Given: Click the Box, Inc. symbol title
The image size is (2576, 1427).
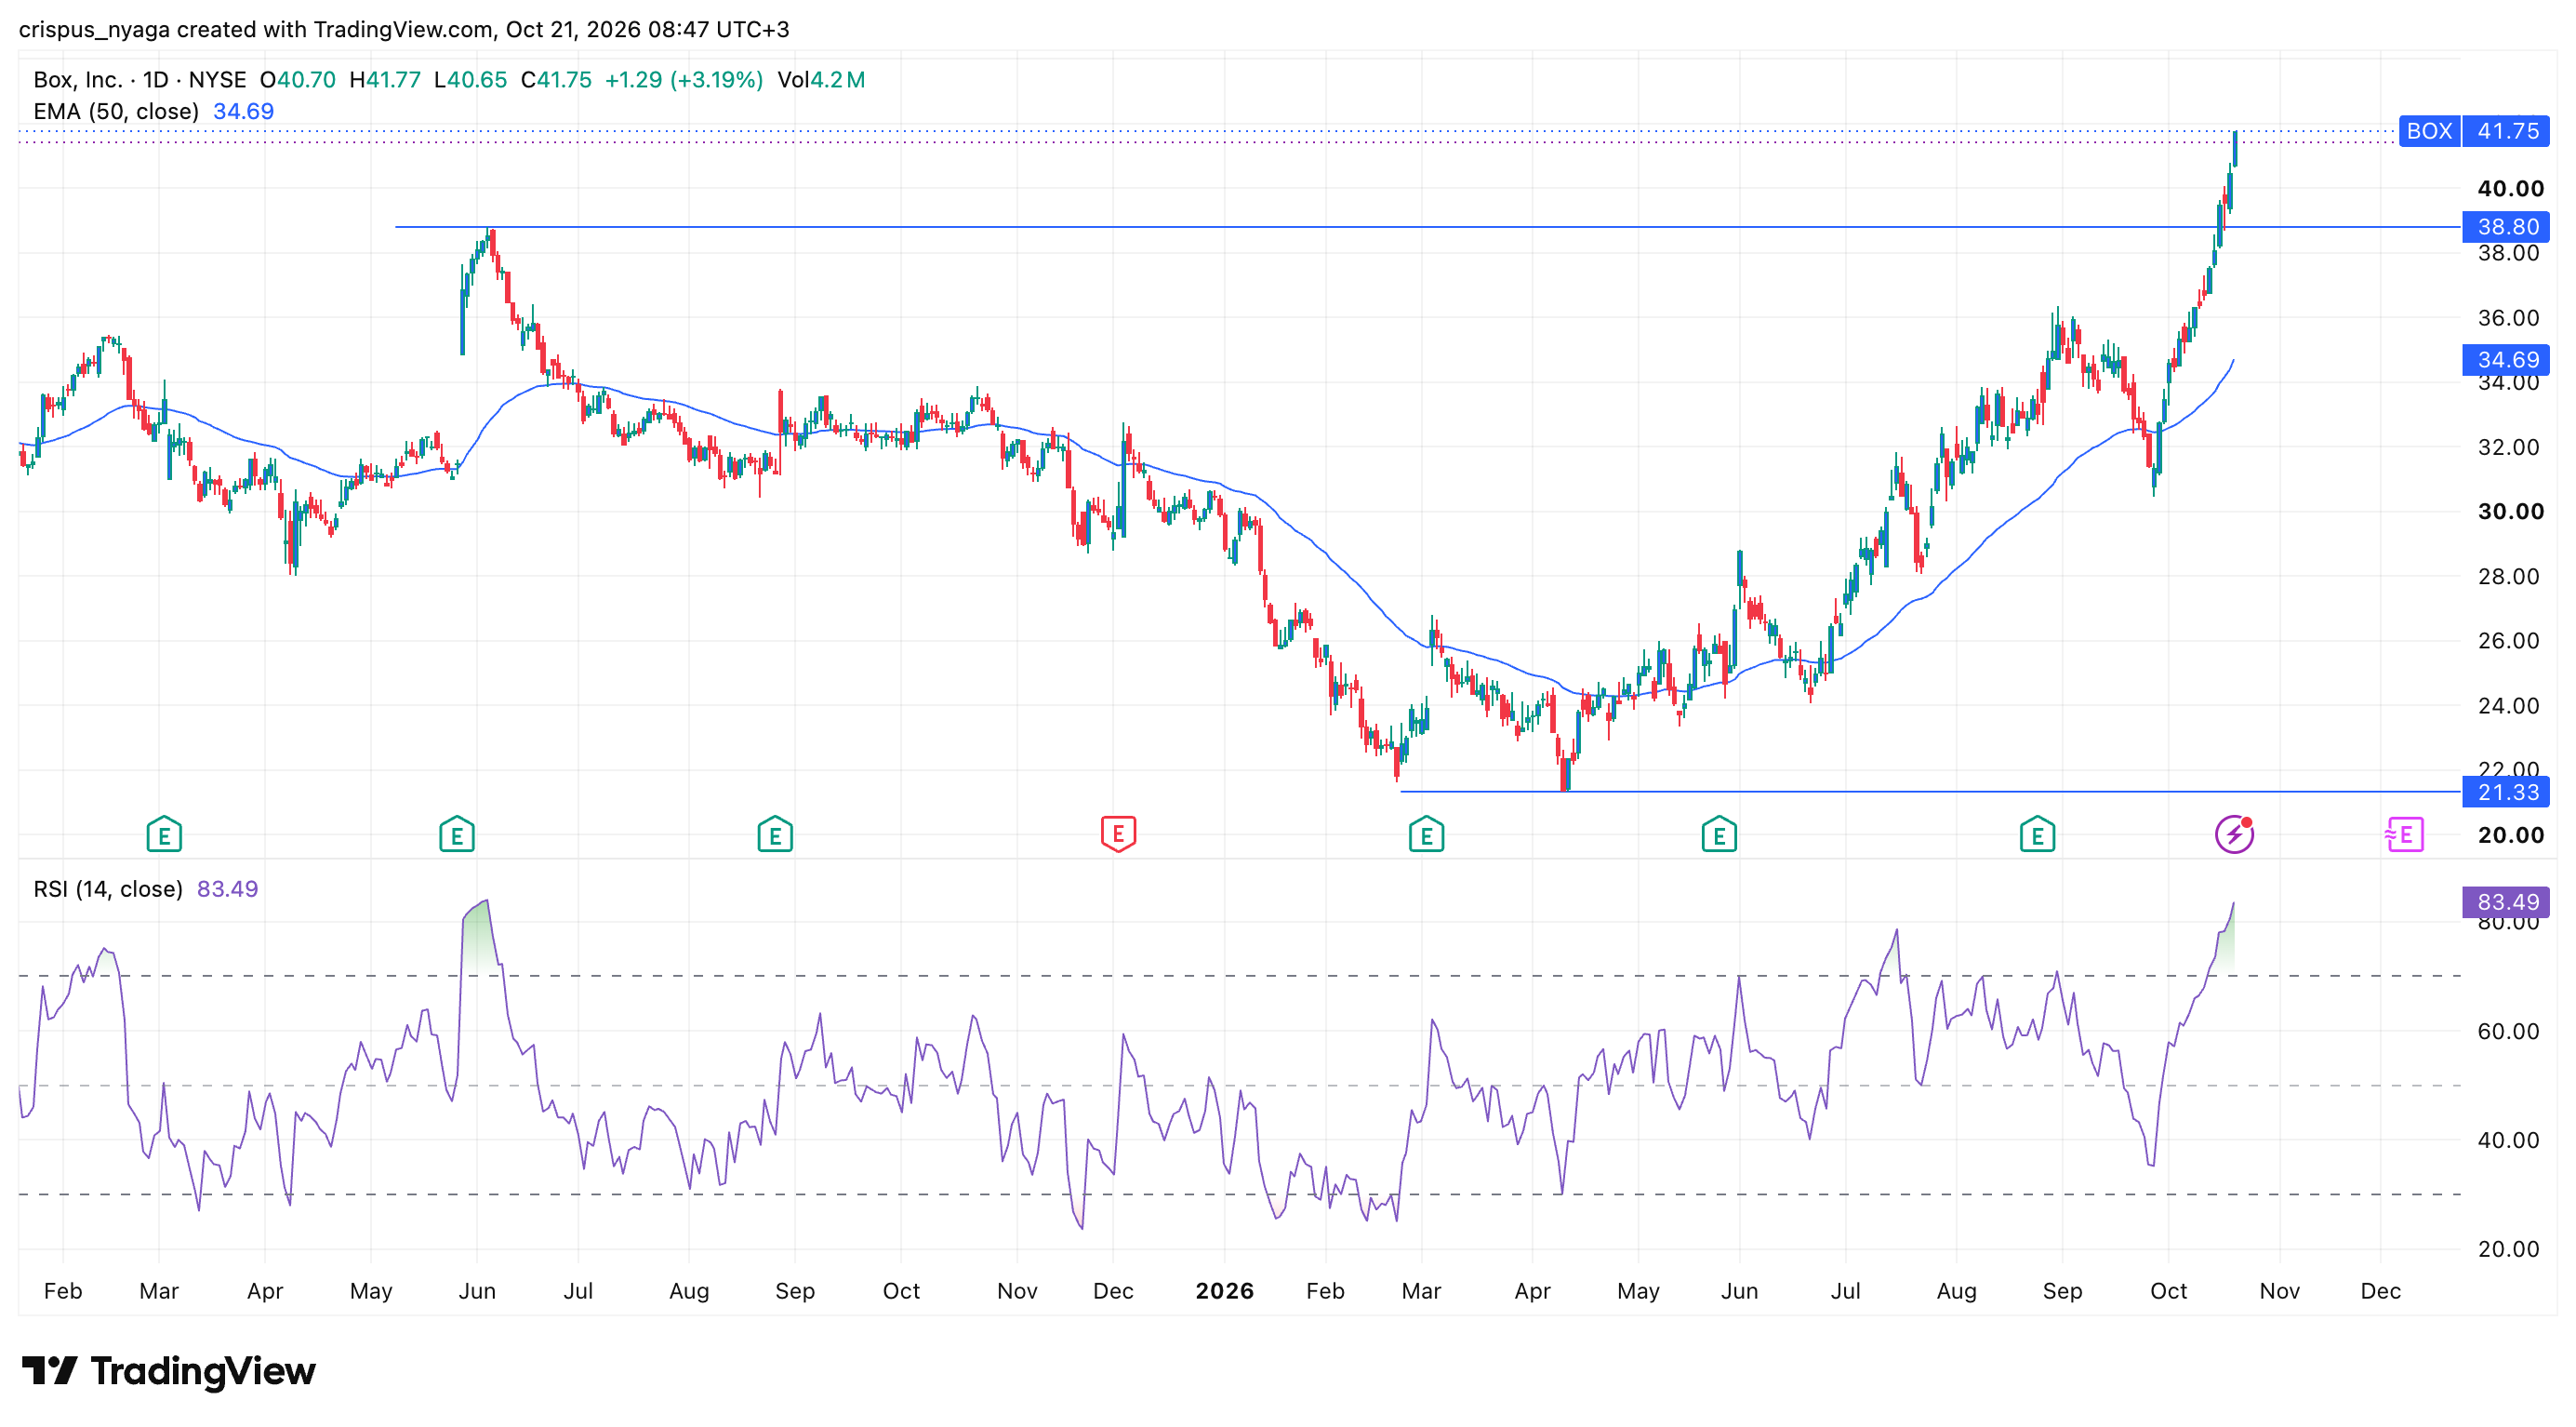Looking at the screenshot, I should pos(77,80).
